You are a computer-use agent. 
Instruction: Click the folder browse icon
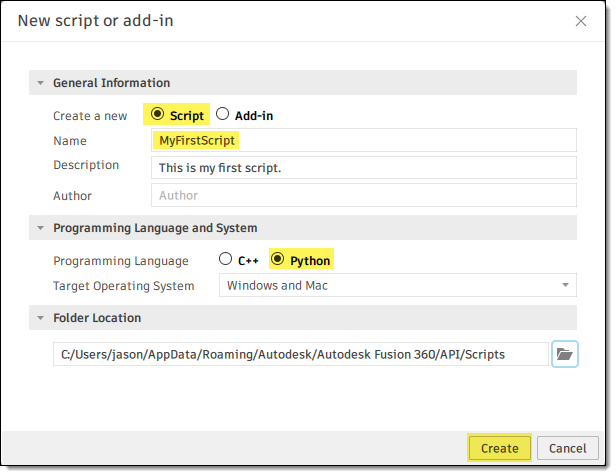(565, 354)
